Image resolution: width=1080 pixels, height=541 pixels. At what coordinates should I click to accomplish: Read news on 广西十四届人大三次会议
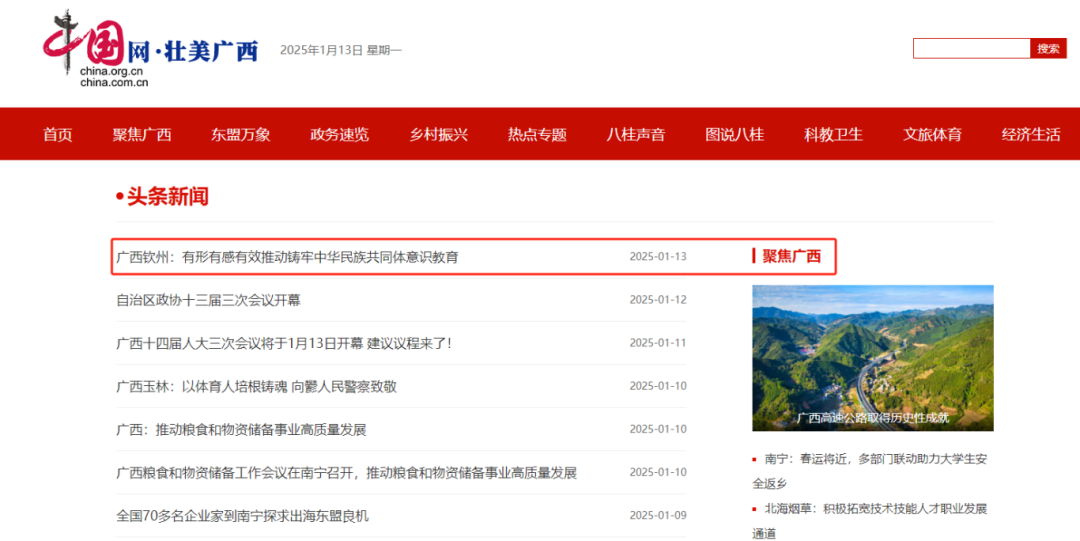[x=284, y=343]
